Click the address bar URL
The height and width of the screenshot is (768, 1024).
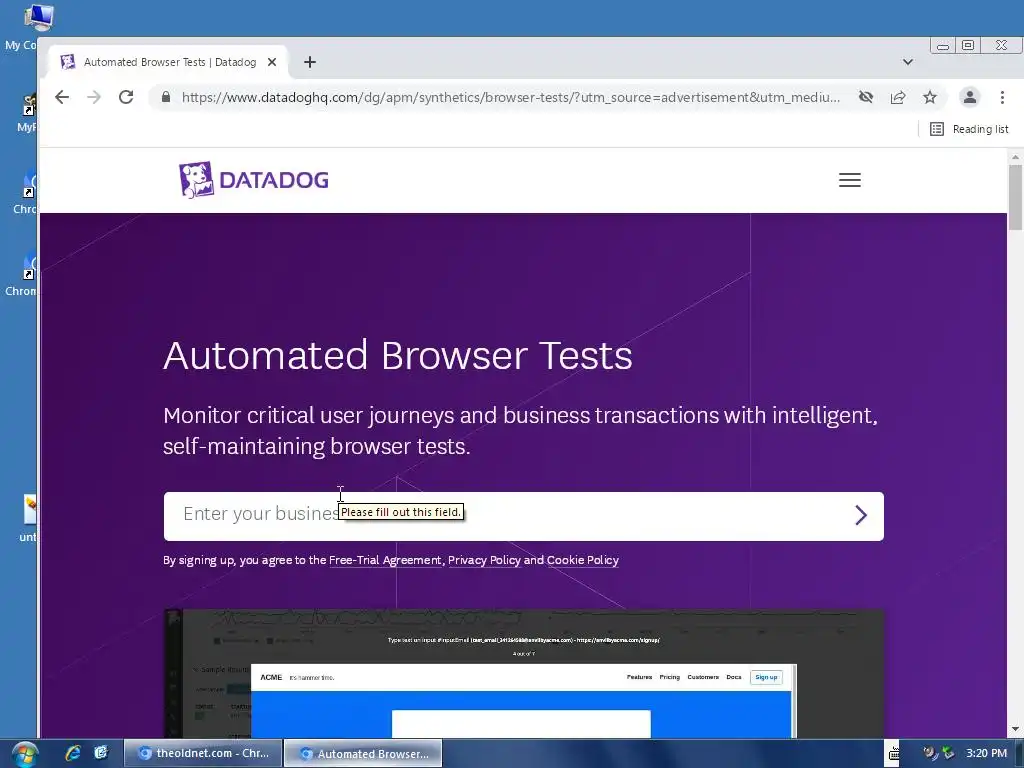click(x=511, y=97)
